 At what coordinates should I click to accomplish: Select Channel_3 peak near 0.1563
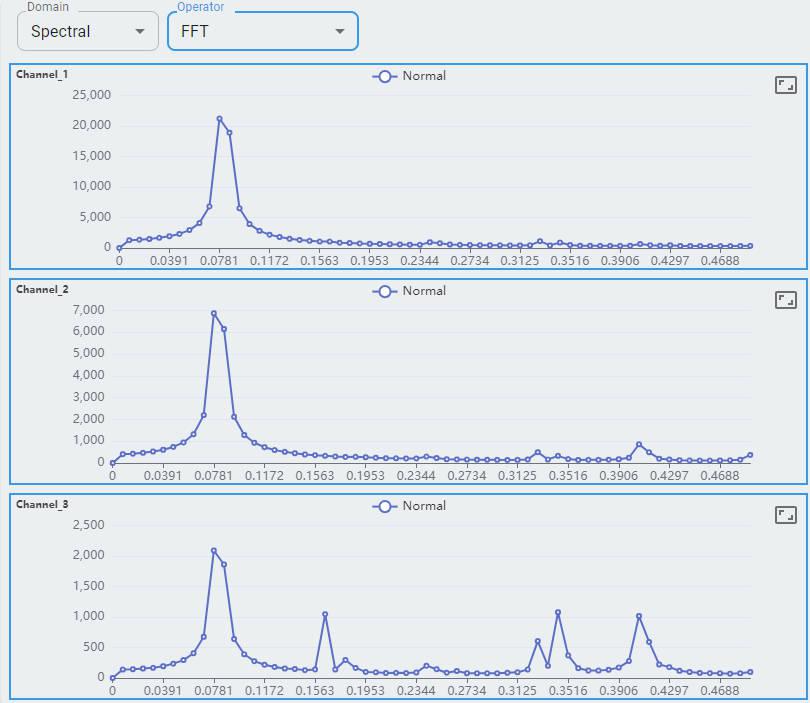[325, 614]
